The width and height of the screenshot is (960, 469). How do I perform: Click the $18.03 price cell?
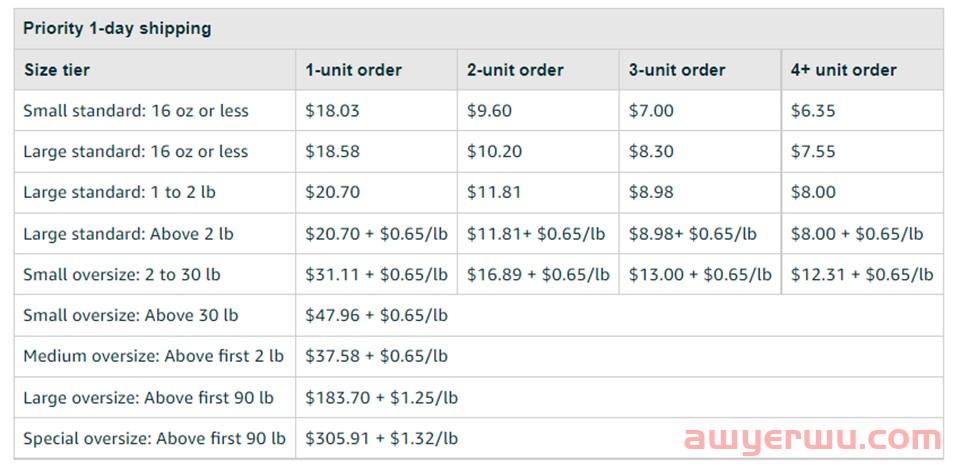pyautogui.click(x=332, y=111)
